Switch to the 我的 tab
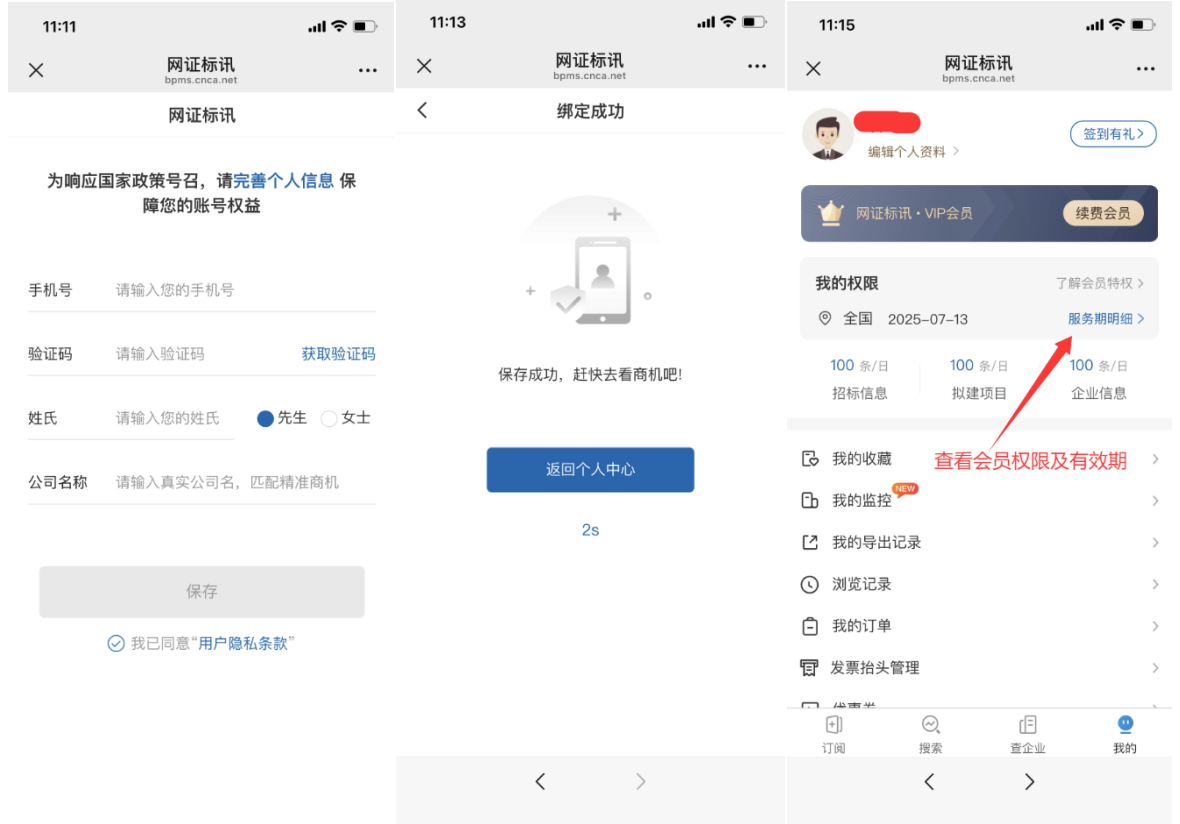 [1124, 733]
